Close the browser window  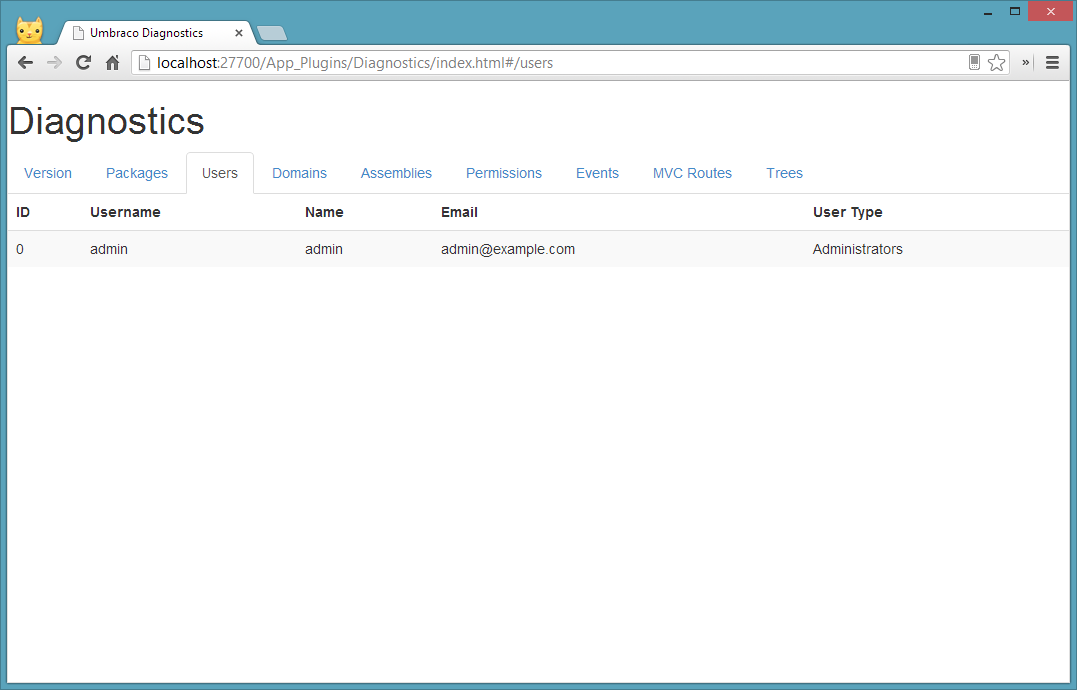pyautogui.click(x=1051, y=11)
